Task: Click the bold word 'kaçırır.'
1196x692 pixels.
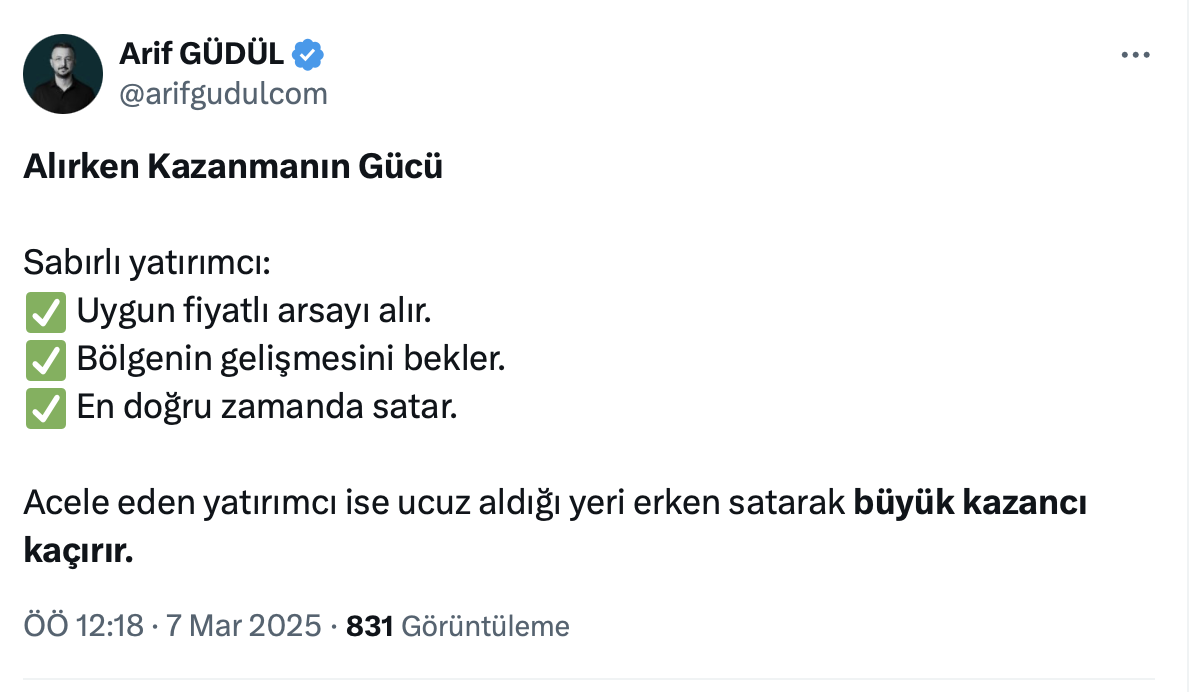Action: (x=78, y=551)
